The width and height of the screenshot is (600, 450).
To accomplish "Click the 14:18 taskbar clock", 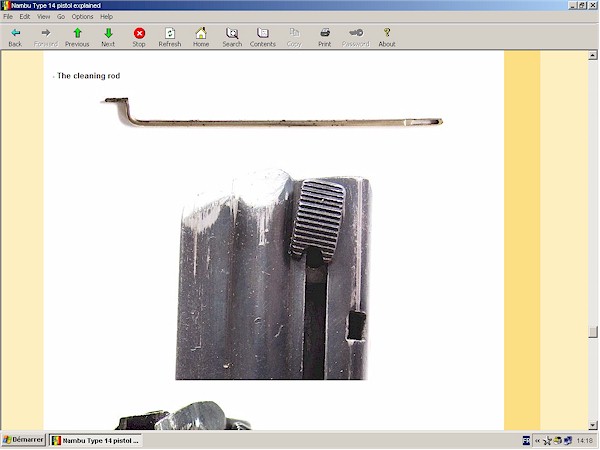I will (x=584, y=441).
